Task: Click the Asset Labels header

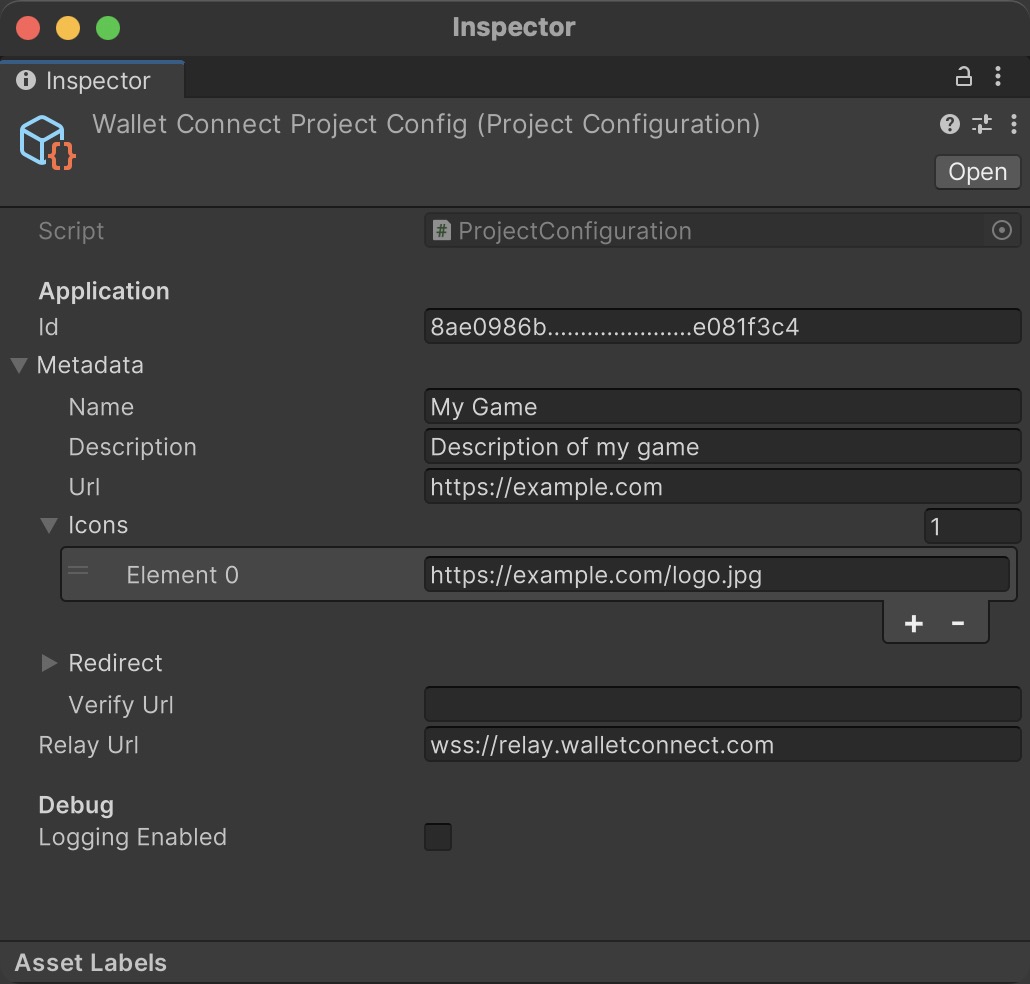Action: [91, 963]
